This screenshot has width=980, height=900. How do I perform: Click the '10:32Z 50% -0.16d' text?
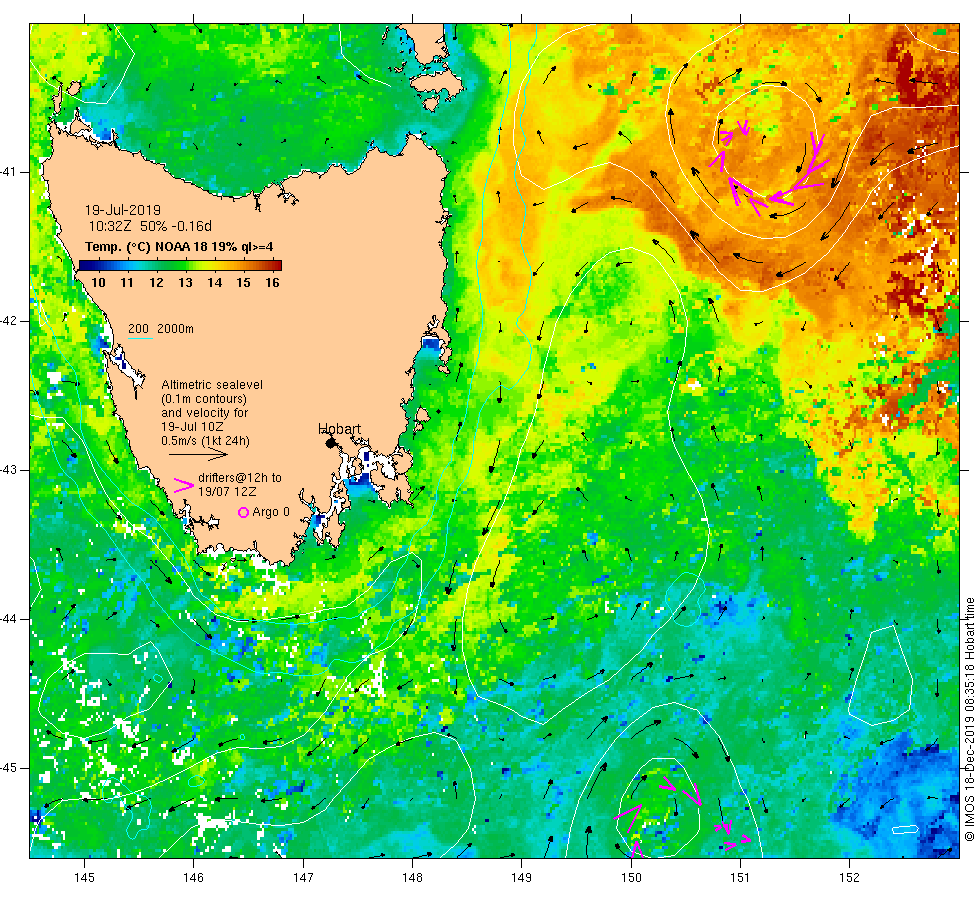pyautogui.click(x=150, y=226)
